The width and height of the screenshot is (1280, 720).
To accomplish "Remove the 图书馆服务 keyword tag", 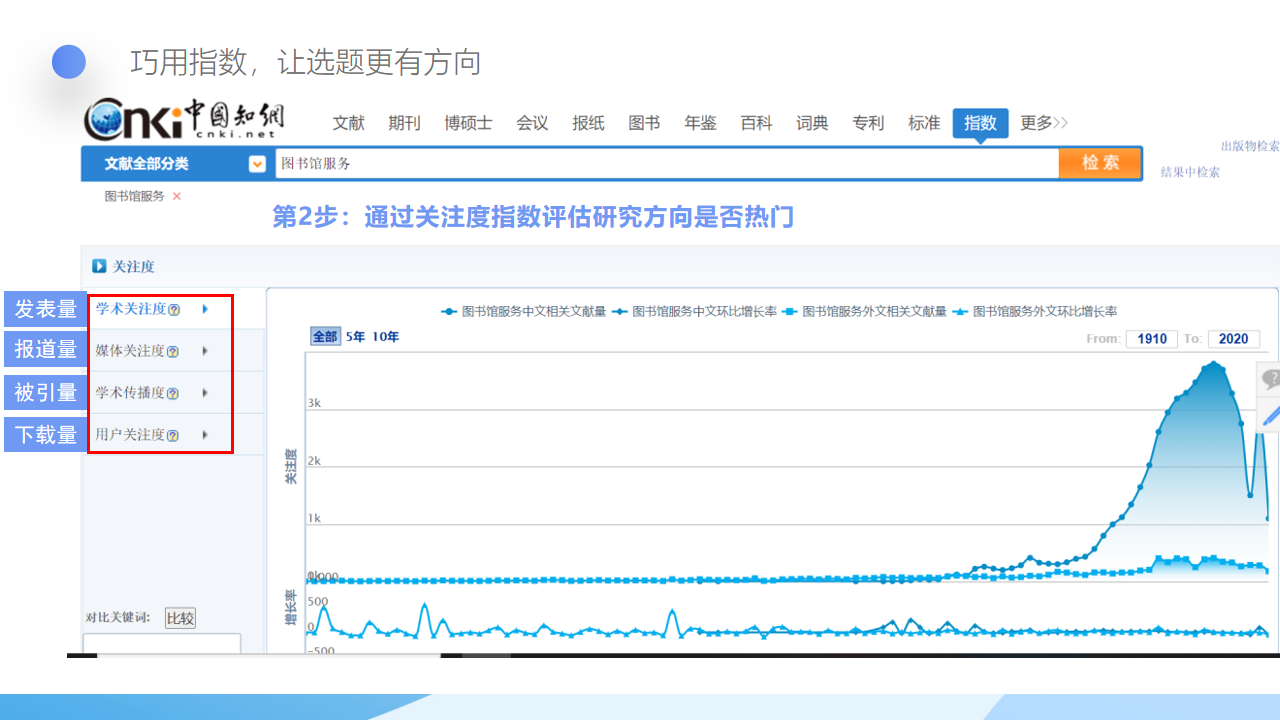I will (x=177, y=197).
